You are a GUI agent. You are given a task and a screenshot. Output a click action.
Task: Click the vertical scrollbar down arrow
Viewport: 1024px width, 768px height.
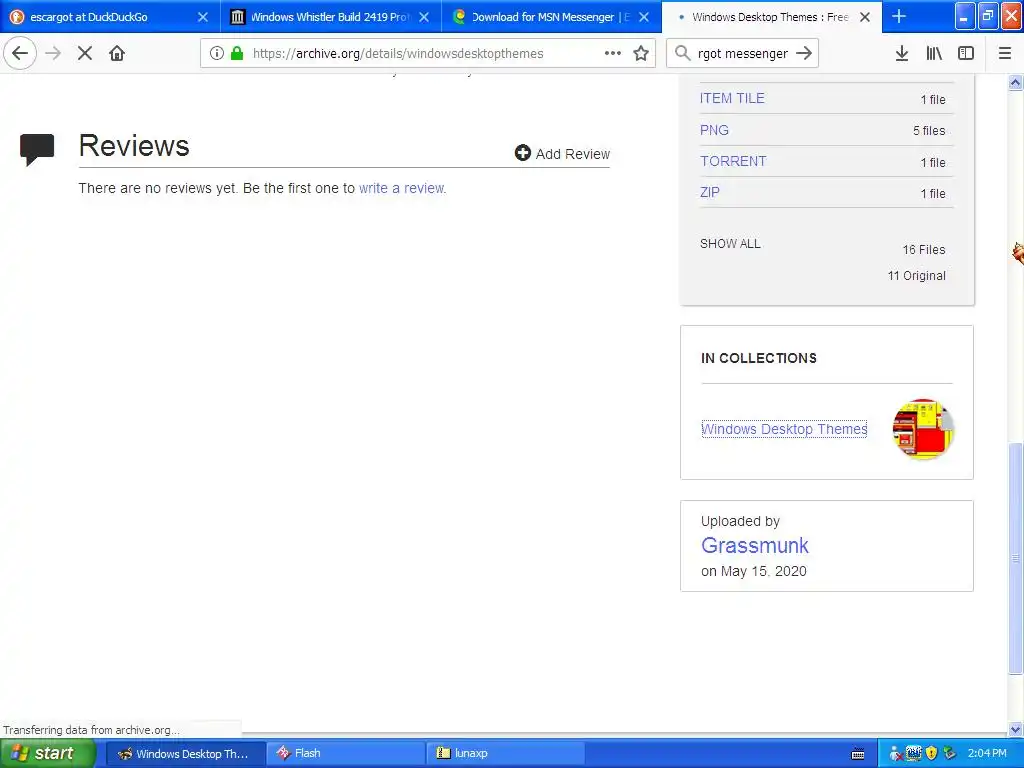point(1015,729)
